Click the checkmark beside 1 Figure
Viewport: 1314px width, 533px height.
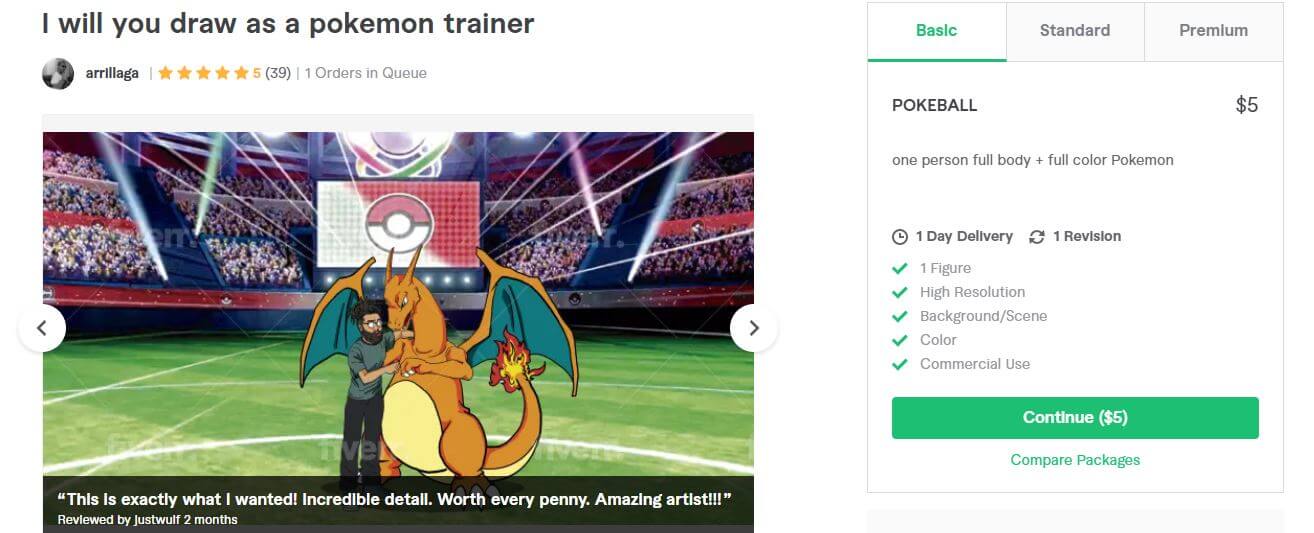click(900, 268)
